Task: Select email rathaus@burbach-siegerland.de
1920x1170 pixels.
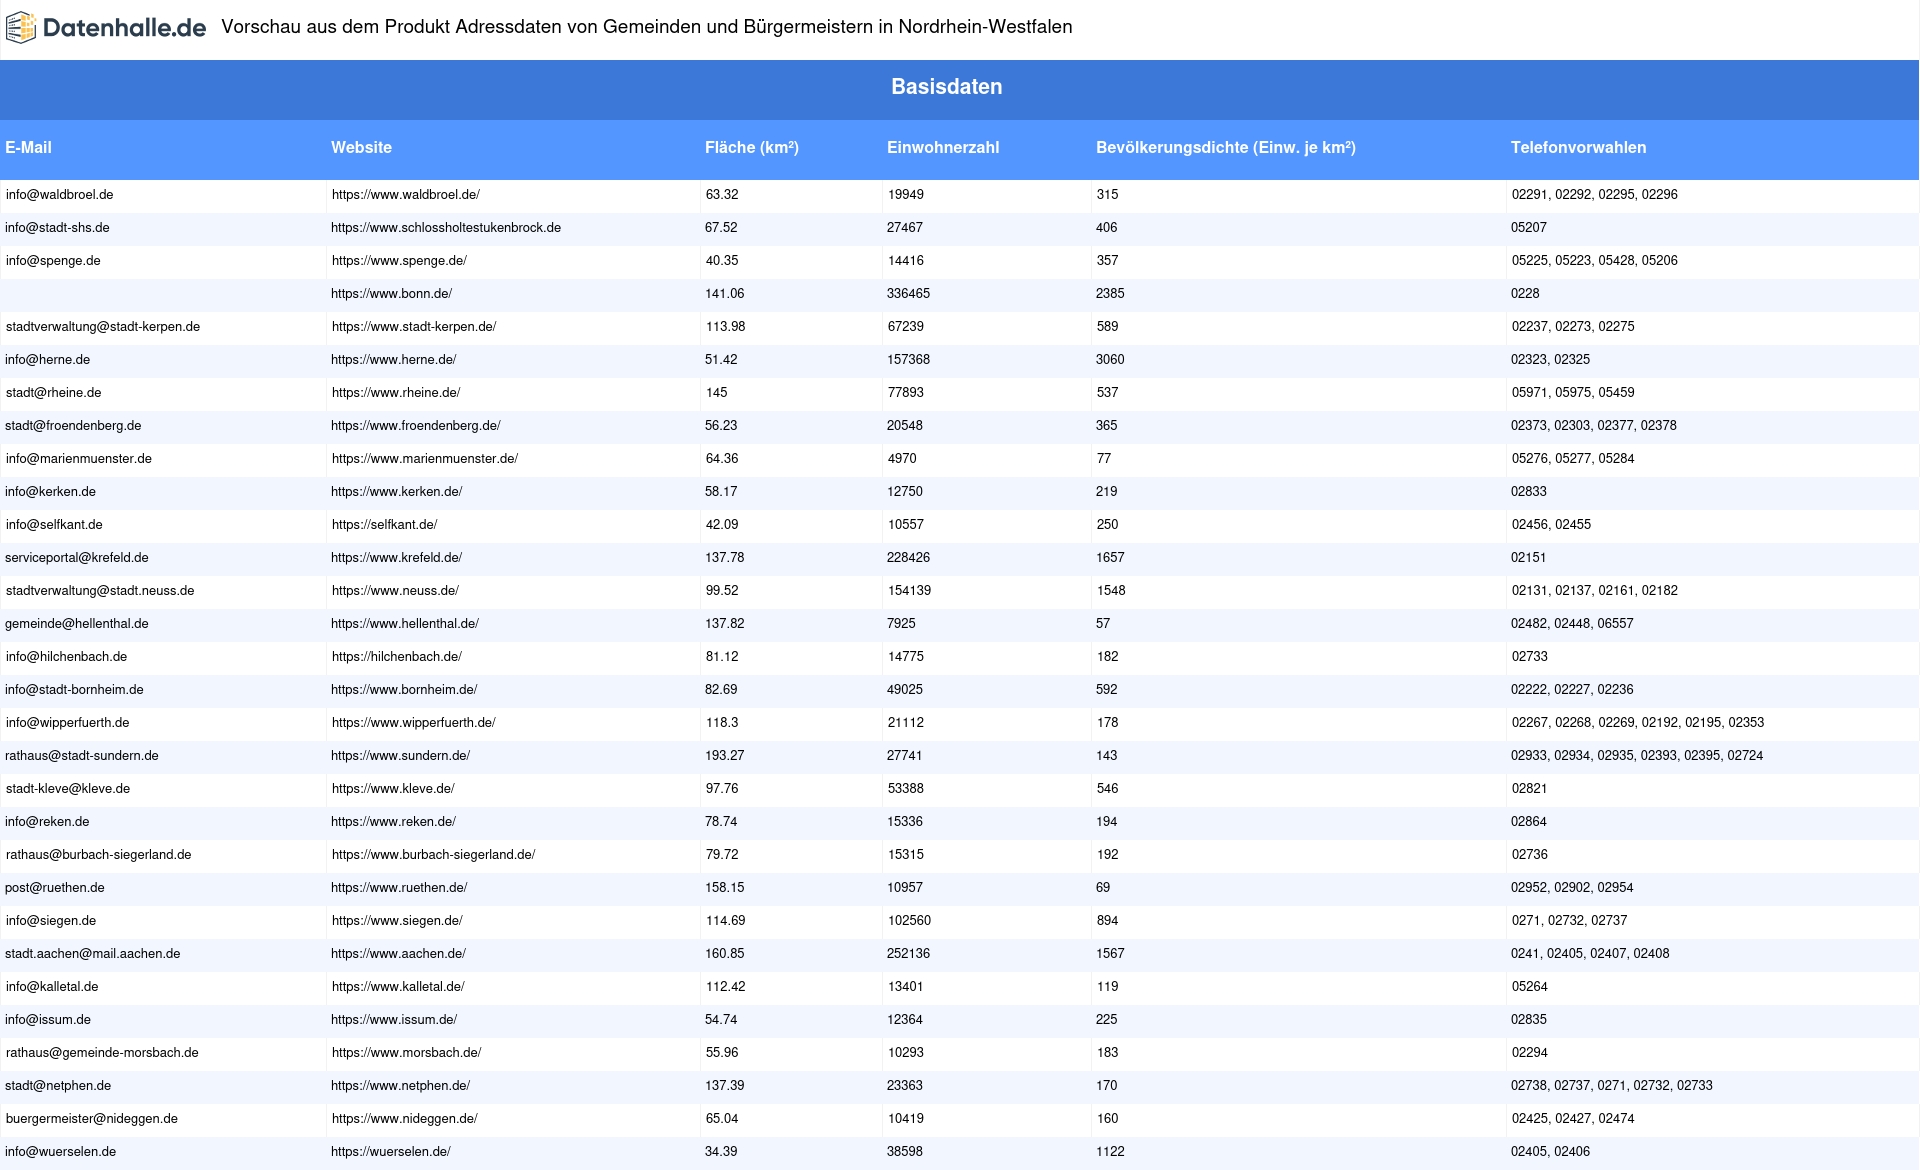Action: pyautogui.click(x=98, y=855)
